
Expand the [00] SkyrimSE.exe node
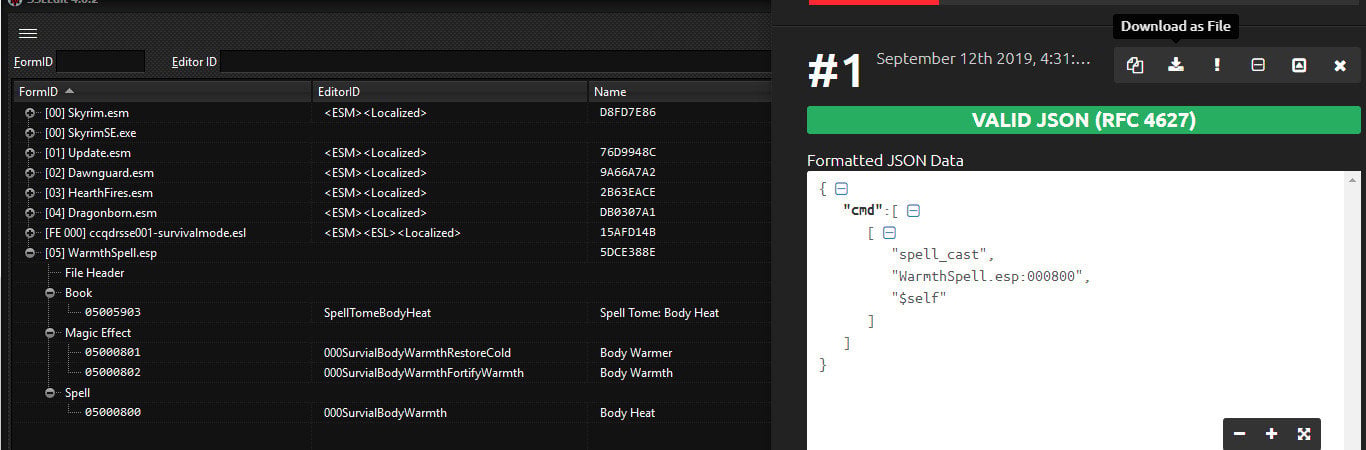[x=31, y=133]
